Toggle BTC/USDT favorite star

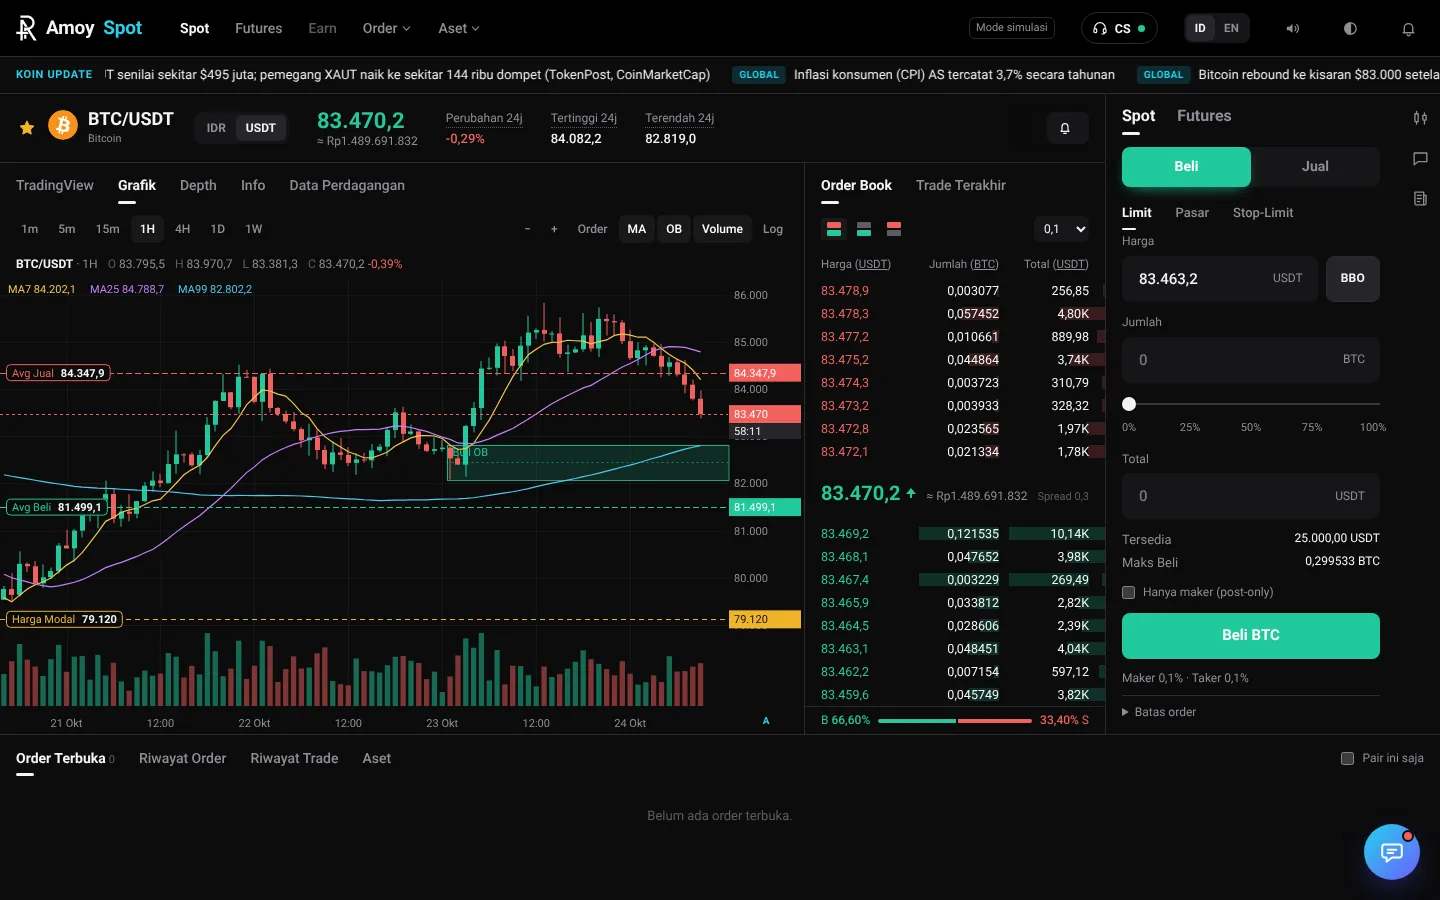click(x=27, y=128)
